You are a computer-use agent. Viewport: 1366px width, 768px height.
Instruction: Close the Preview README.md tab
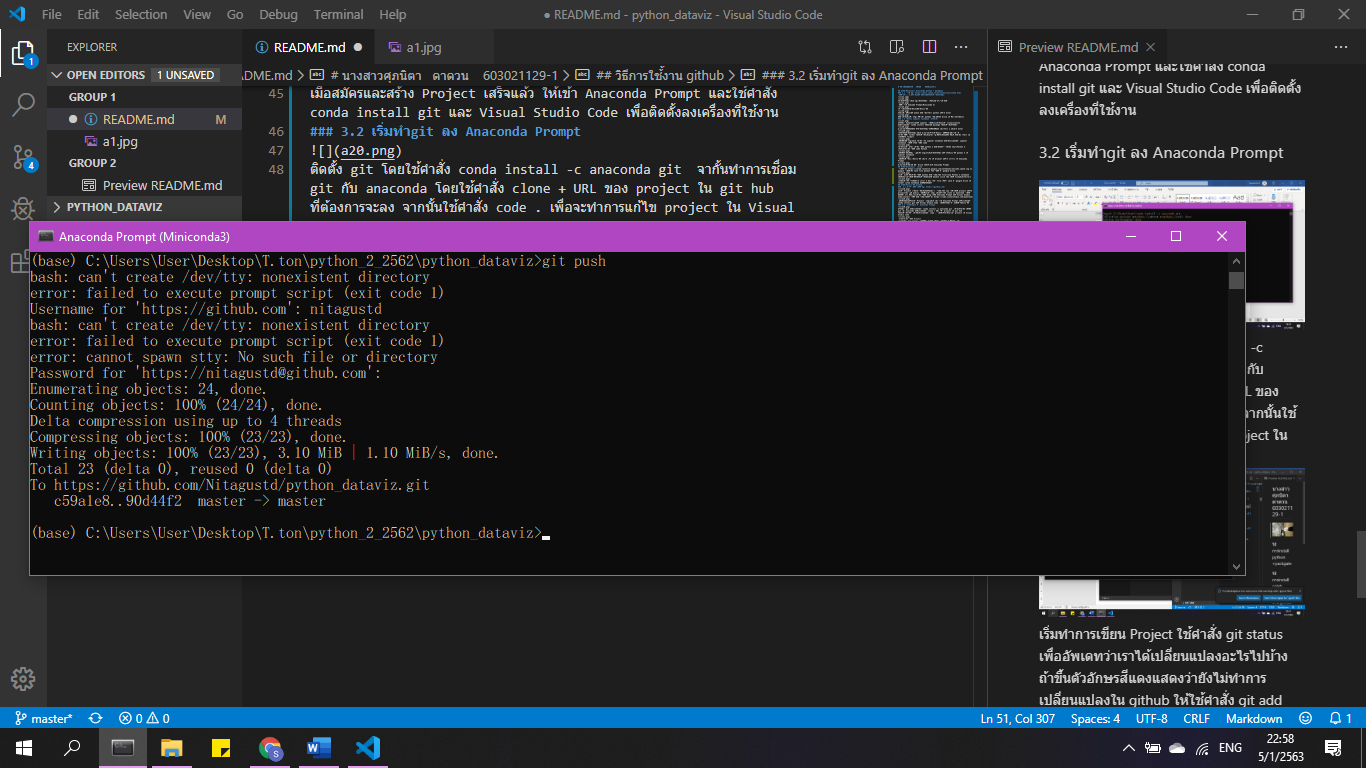coord(1151,47)
